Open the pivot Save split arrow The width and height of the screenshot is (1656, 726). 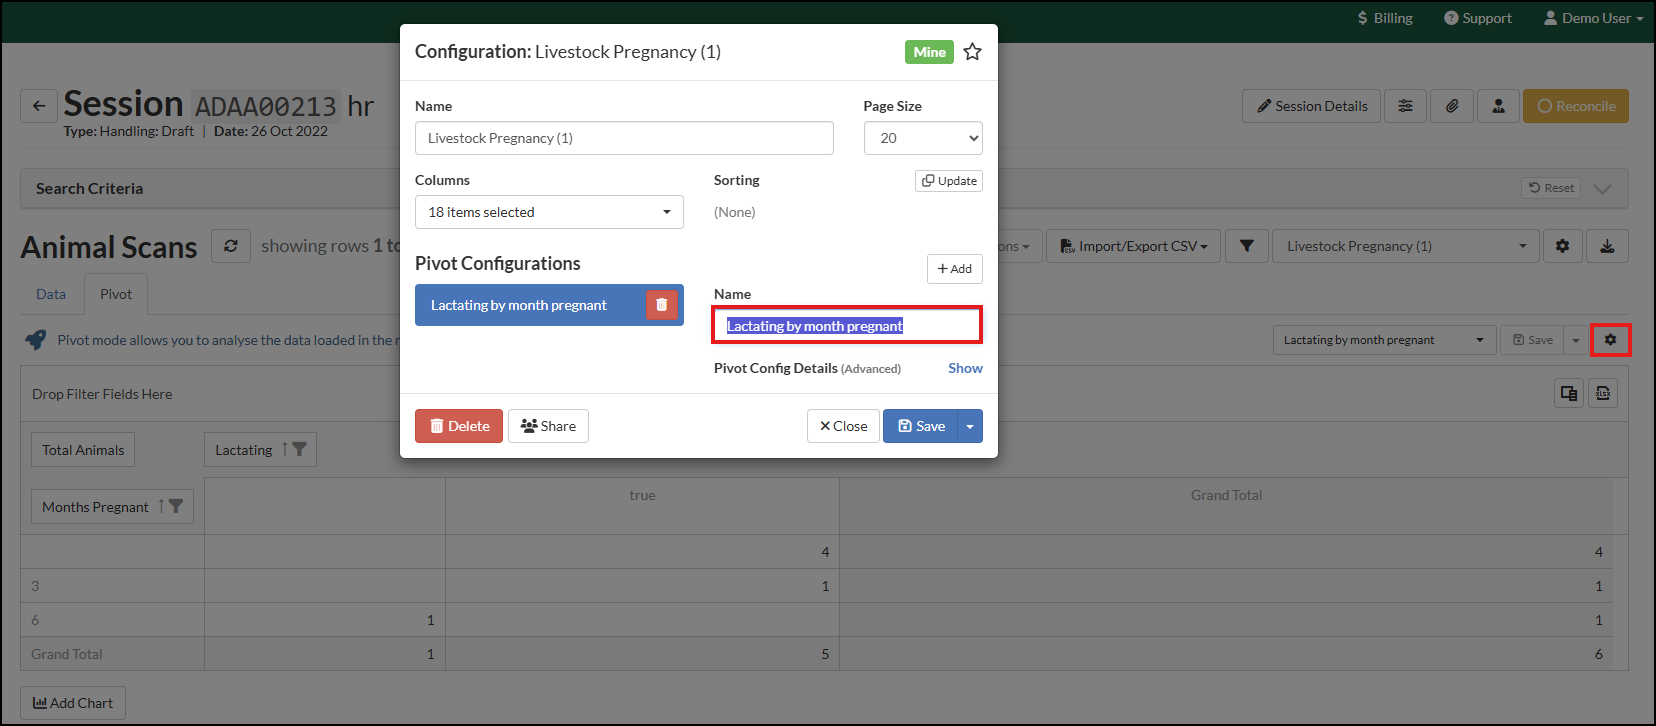pyautogui.click(x=1576, y=340)
